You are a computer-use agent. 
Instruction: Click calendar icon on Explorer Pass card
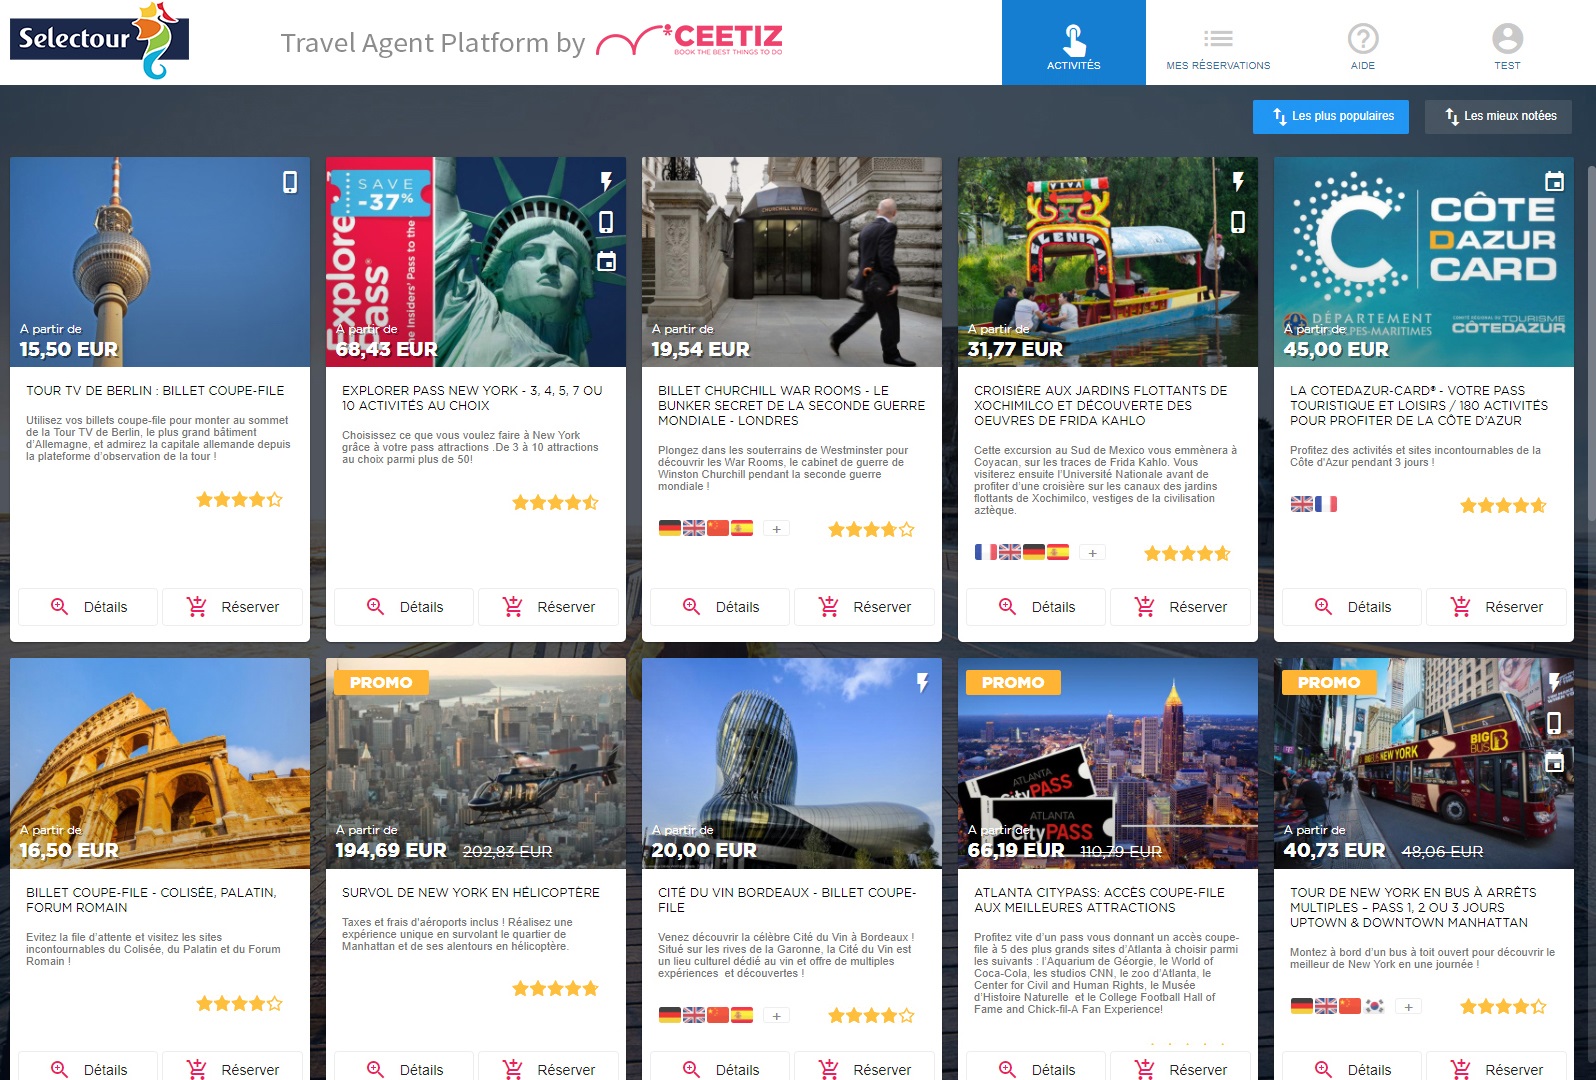click(x=606, y=261)
